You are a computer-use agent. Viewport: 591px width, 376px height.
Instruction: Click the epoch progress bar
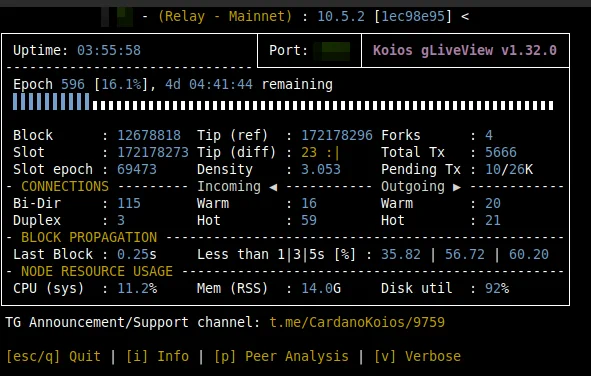[x=283, y=102]
